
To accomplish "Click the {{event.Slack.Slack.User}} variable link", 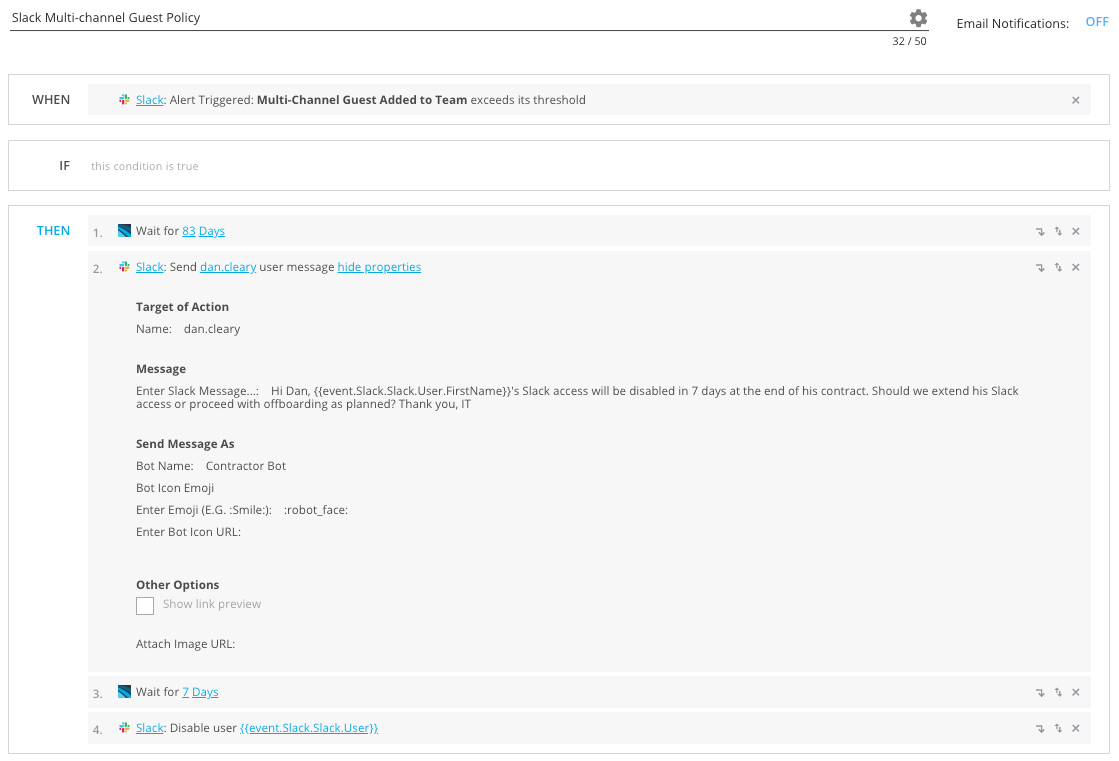I will (309, 728).
